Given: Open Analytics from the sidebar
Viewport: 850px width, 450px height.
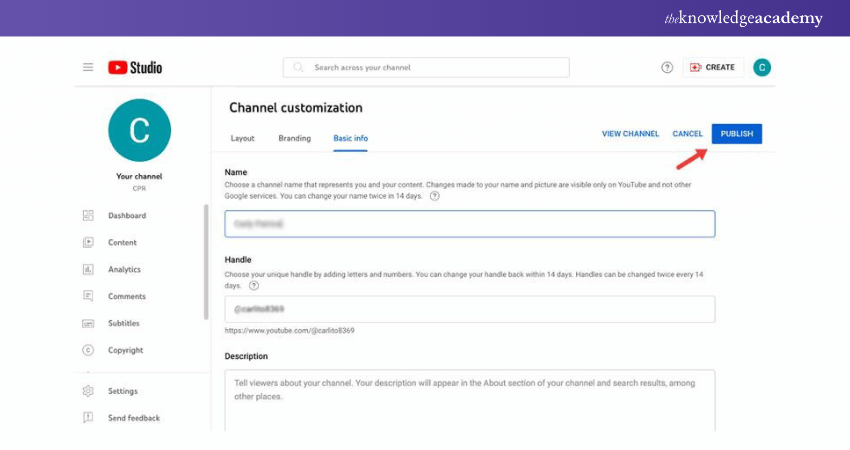Looking at the screenshot, I should click(124, 269).
